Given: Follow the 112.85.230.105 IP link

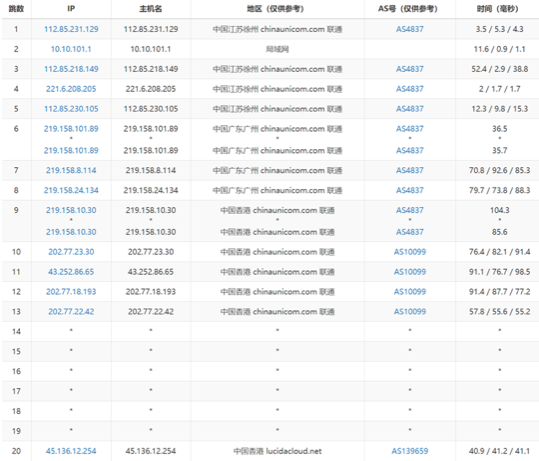Looking at the screenshot, I should [x=71, y=109].
